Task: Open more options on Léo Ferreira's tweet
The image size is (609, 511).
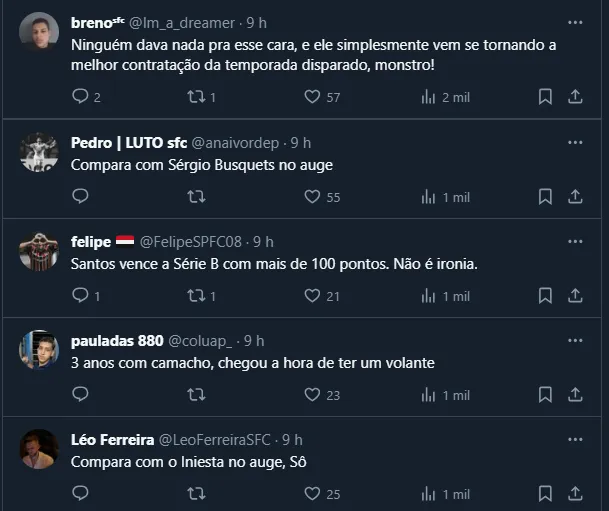Action: point(575,440)
